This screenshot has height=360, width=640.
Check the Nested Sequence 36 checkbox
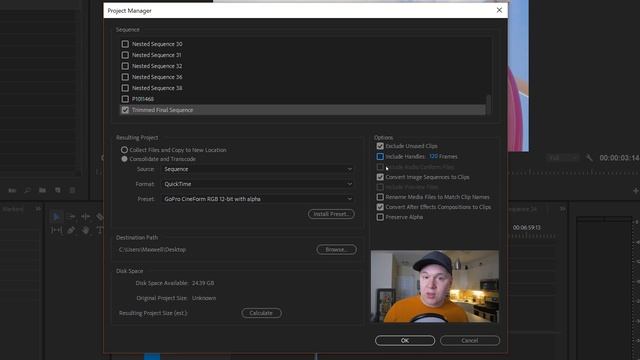[x=125, y=77]
